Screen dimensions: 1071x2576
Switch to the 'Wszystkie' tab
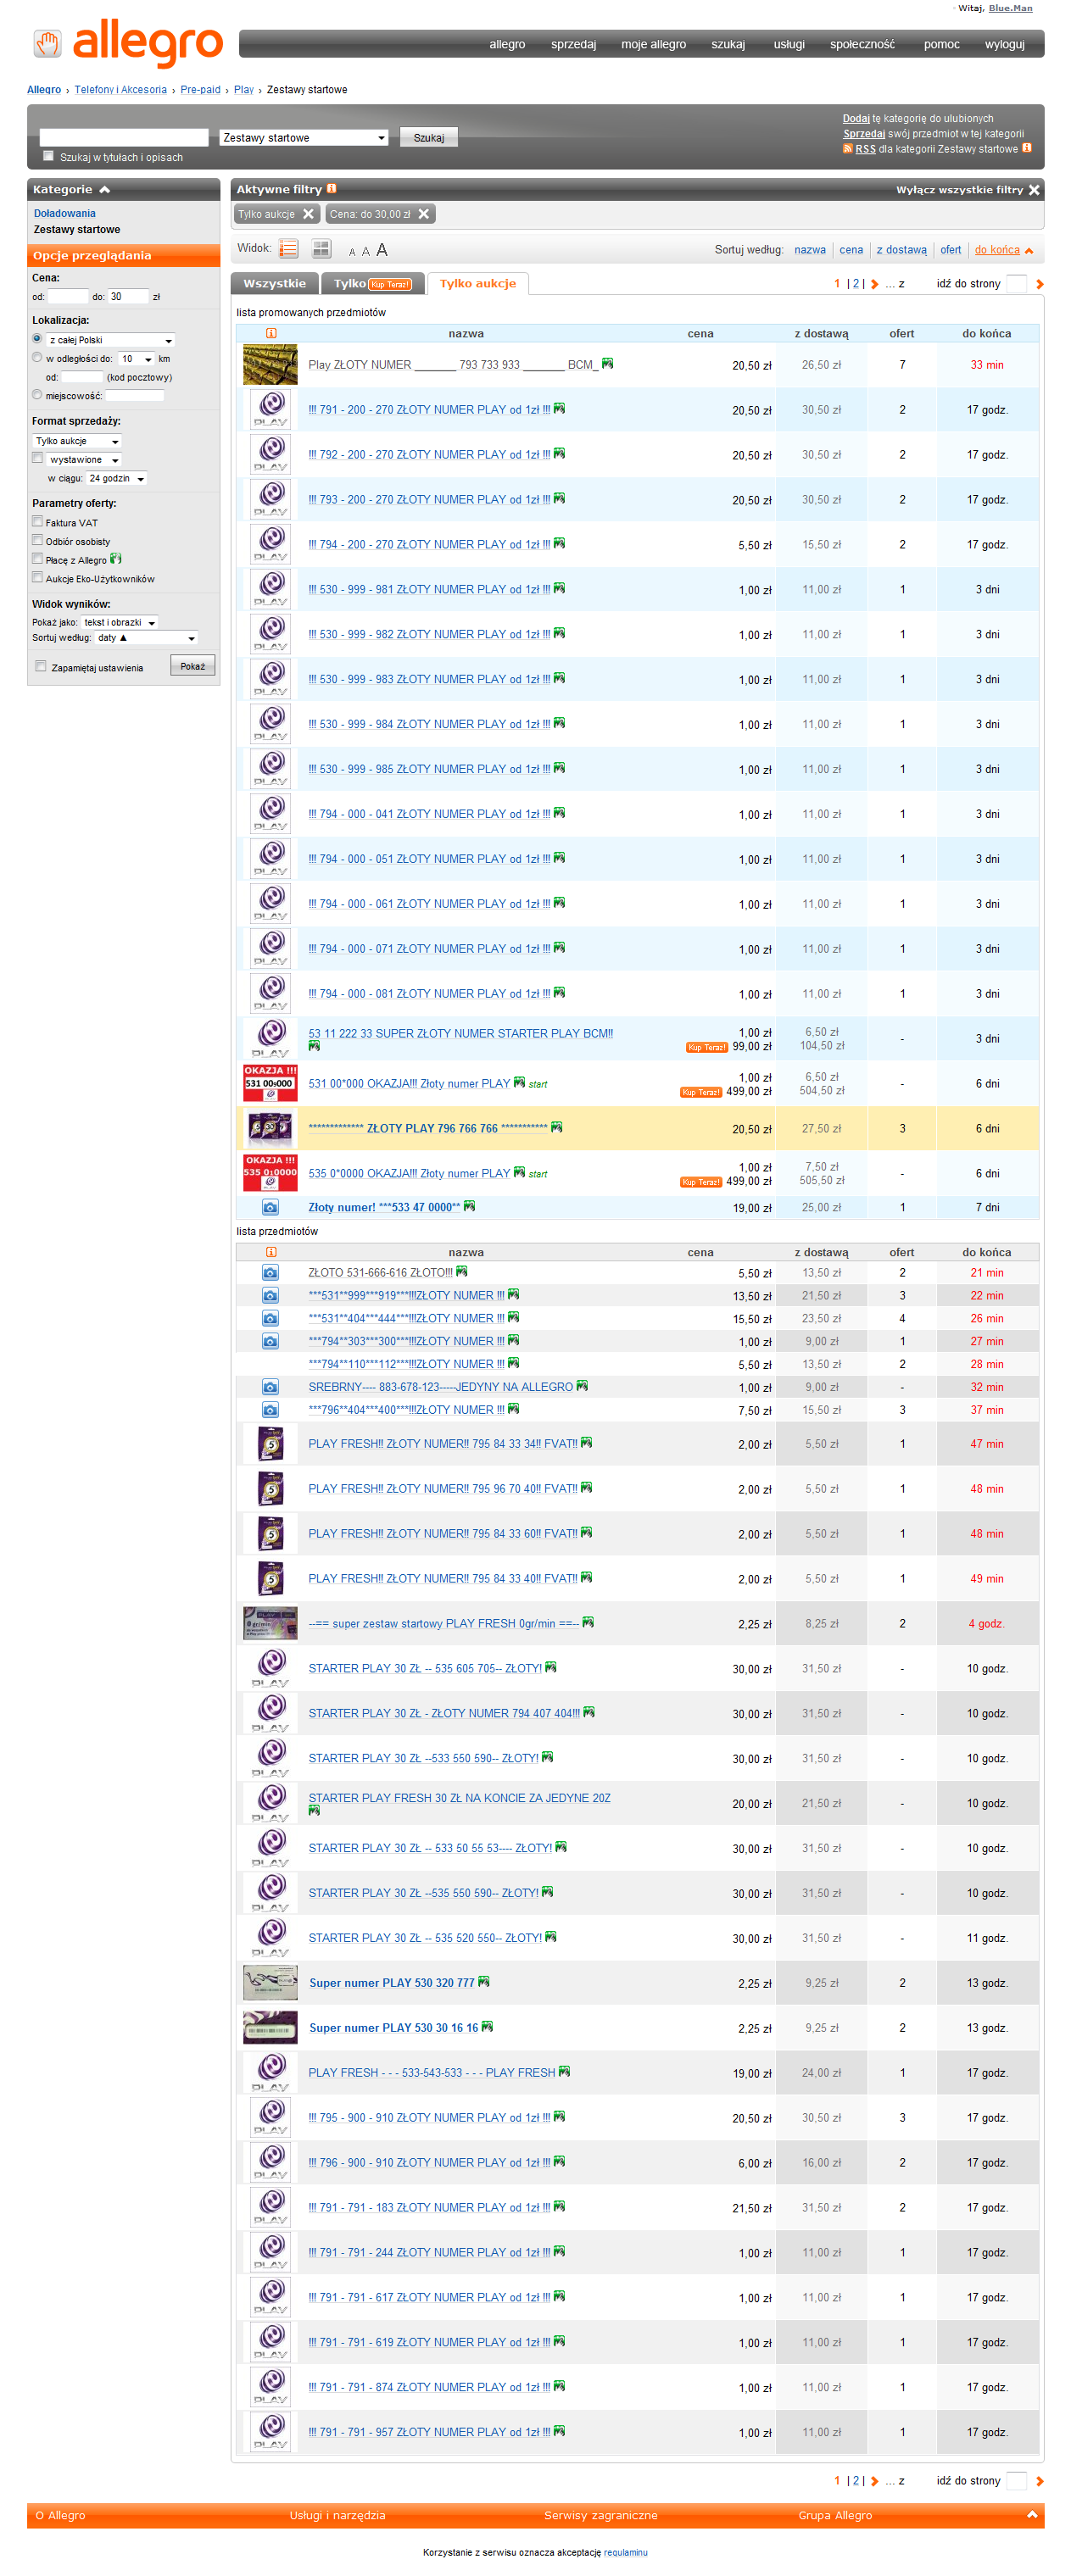275,284
